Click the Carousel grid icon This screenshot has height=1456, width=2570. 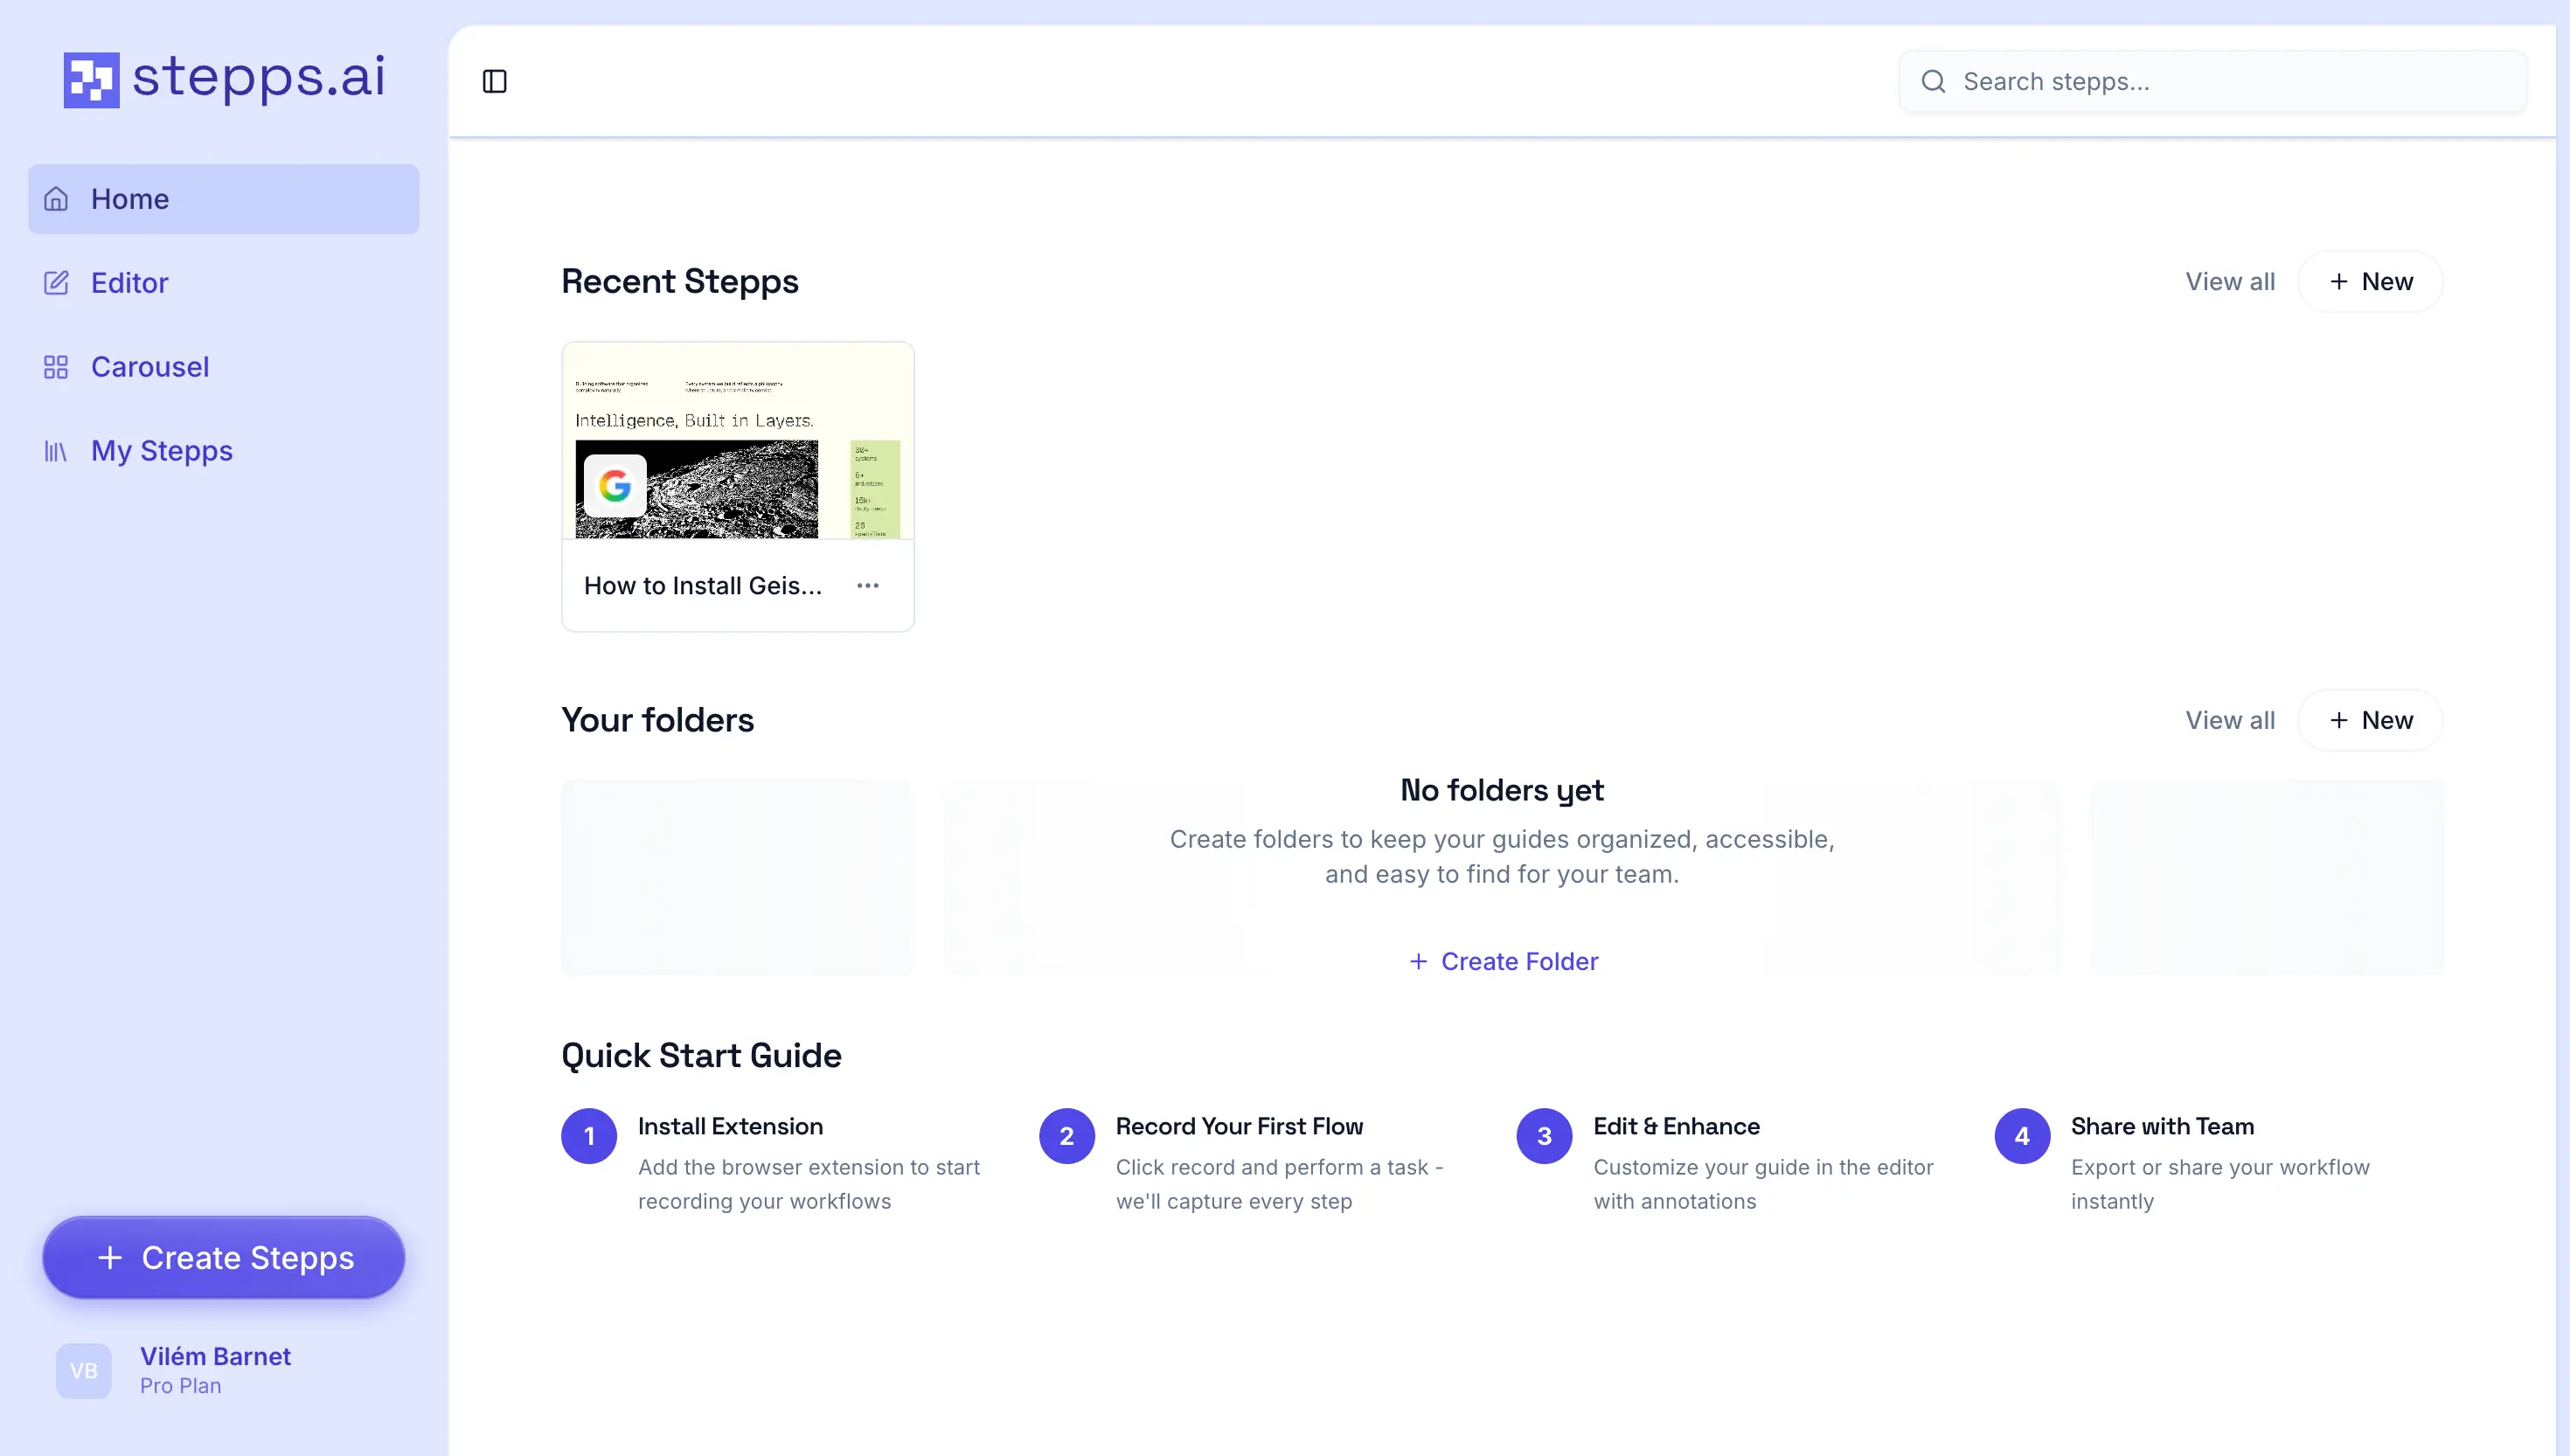[x=56, y=367]
